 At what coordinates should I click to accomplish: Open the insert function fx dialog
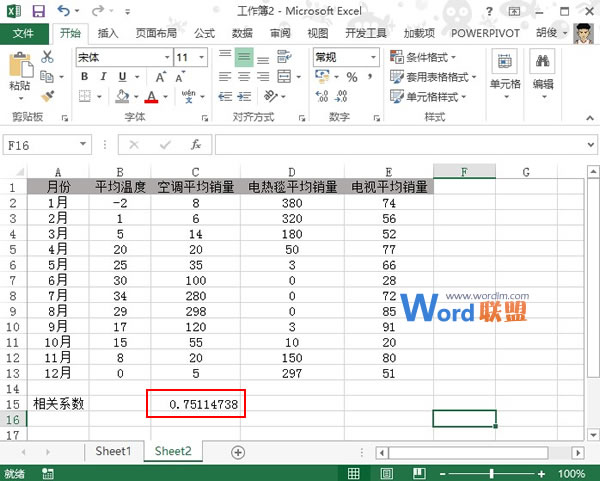(196, 145)
